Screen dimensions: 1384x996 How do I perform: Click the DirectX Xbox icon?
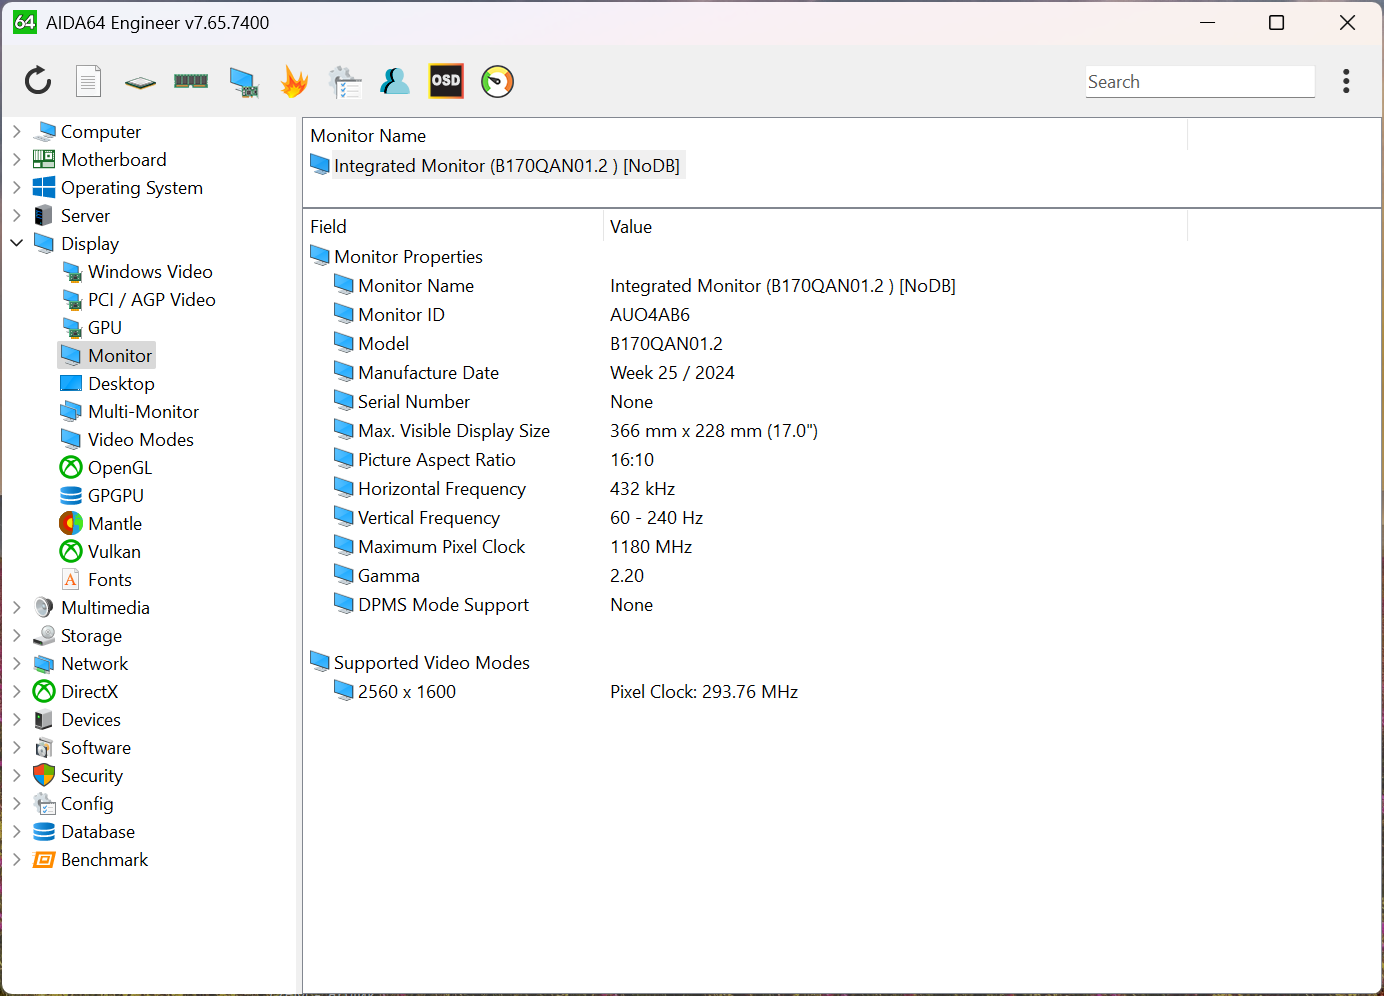pyautogui.click(x=44, y=691)
